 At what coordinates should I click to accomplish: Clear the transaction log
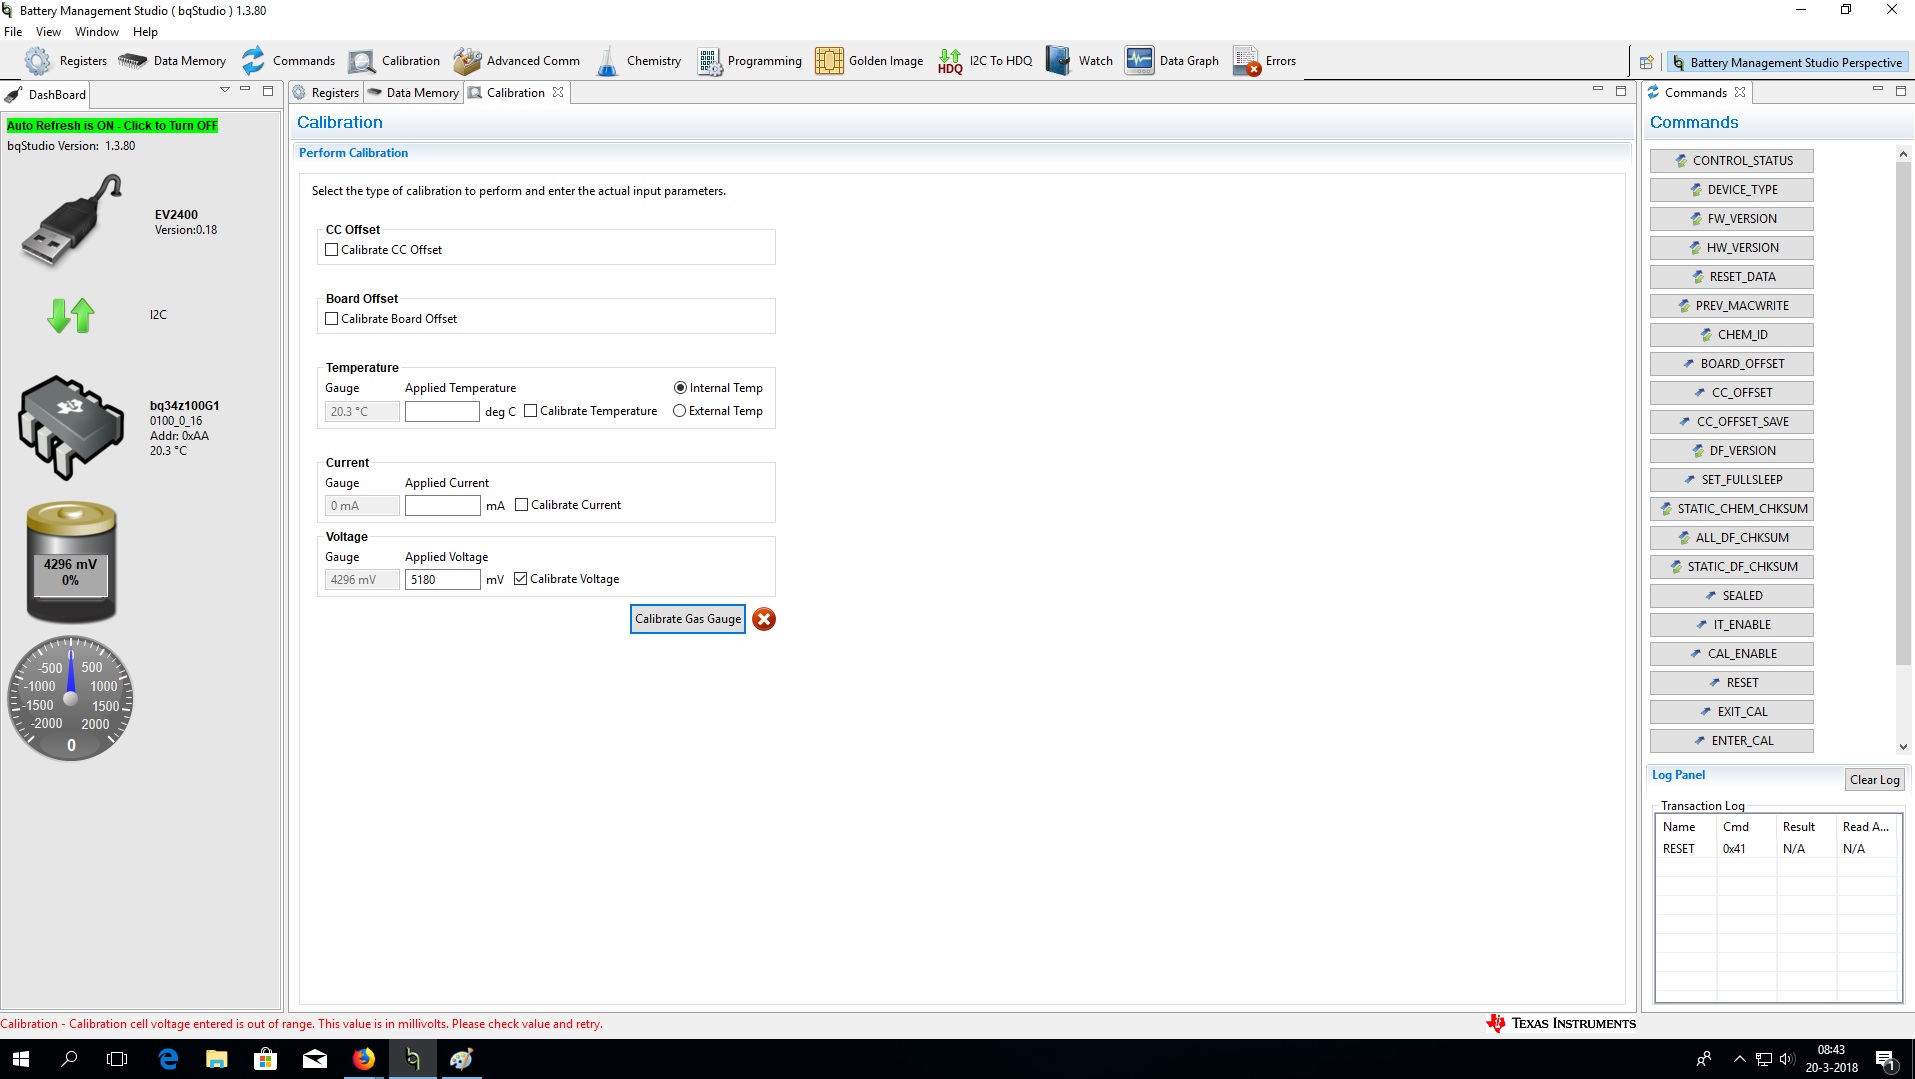[x=1874, y=780]
